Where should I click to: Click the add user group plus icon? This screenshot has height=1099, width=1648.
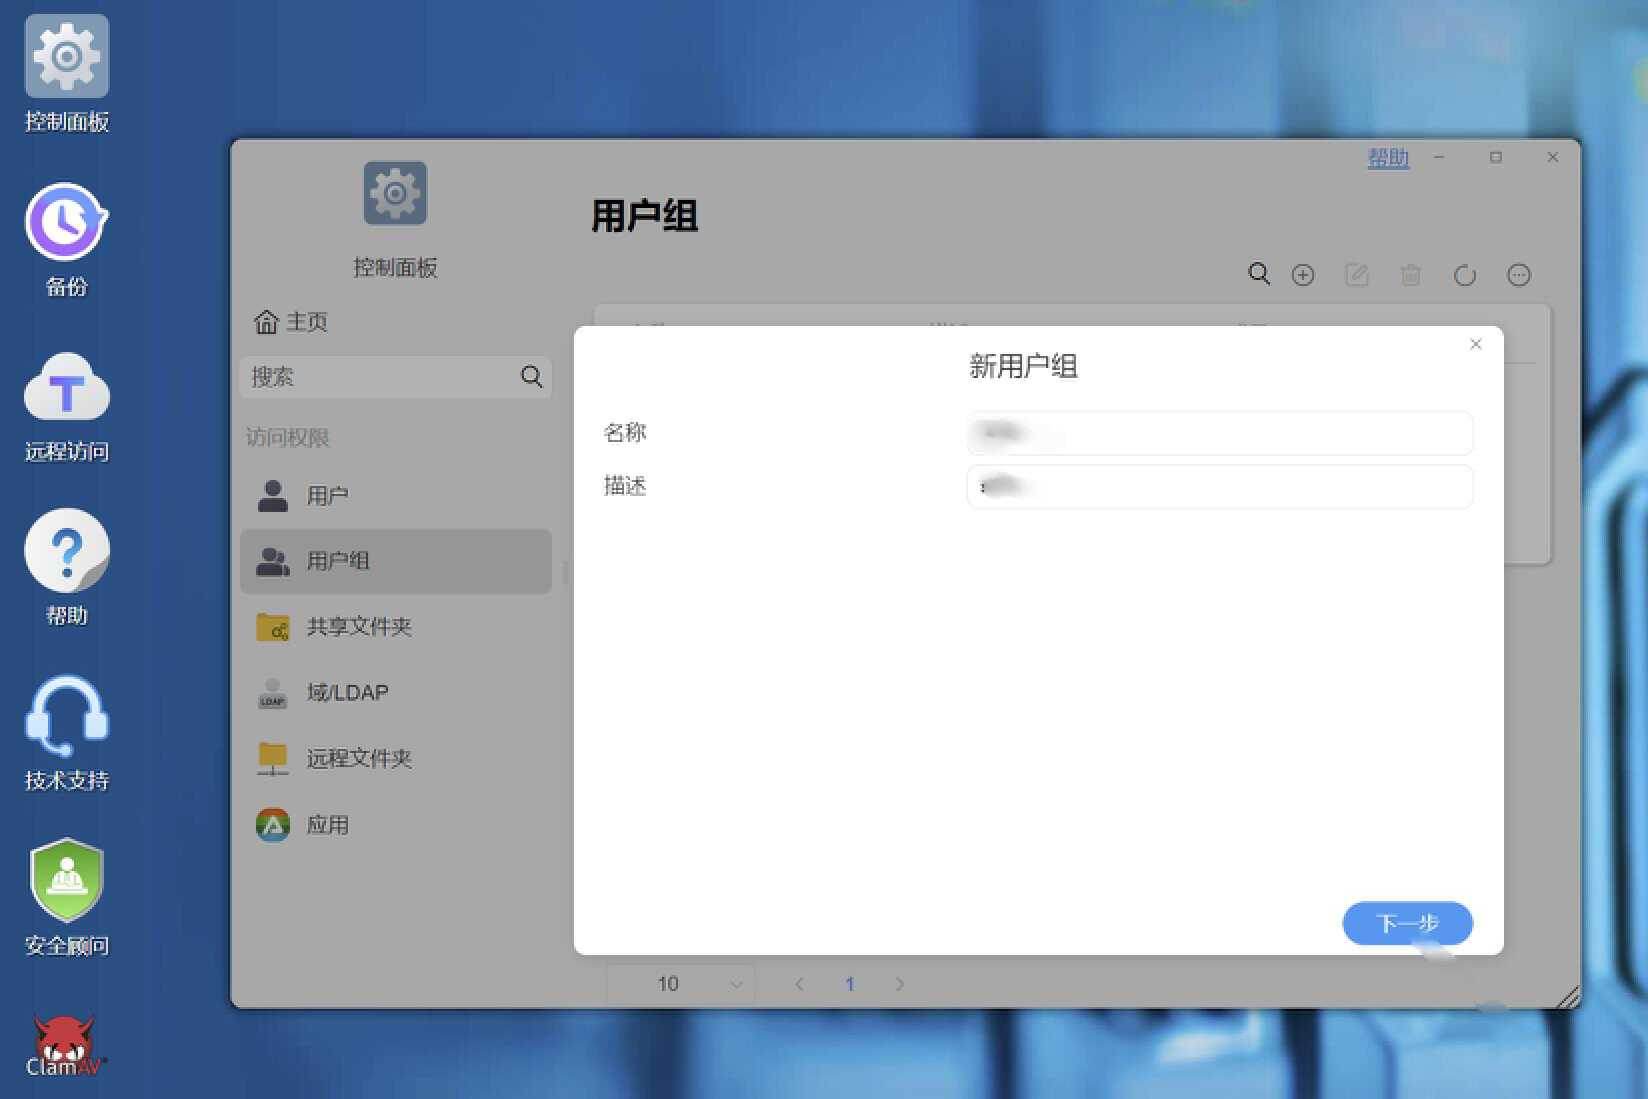tap(1303, 275)
